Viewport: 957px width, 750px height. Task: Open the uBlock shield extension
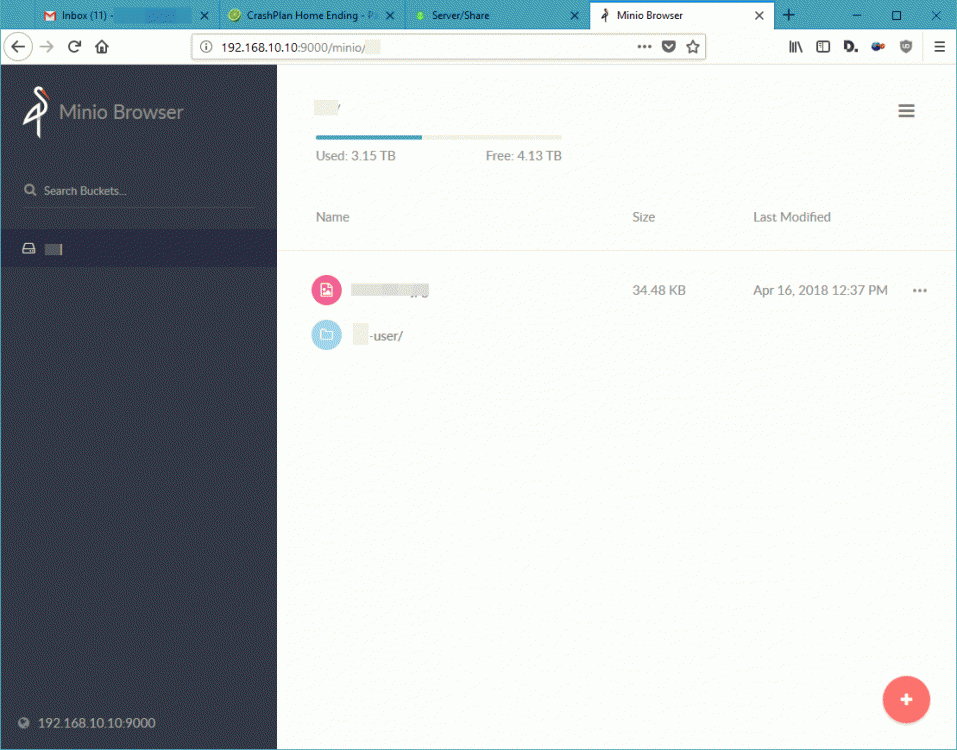click(906, 47)
